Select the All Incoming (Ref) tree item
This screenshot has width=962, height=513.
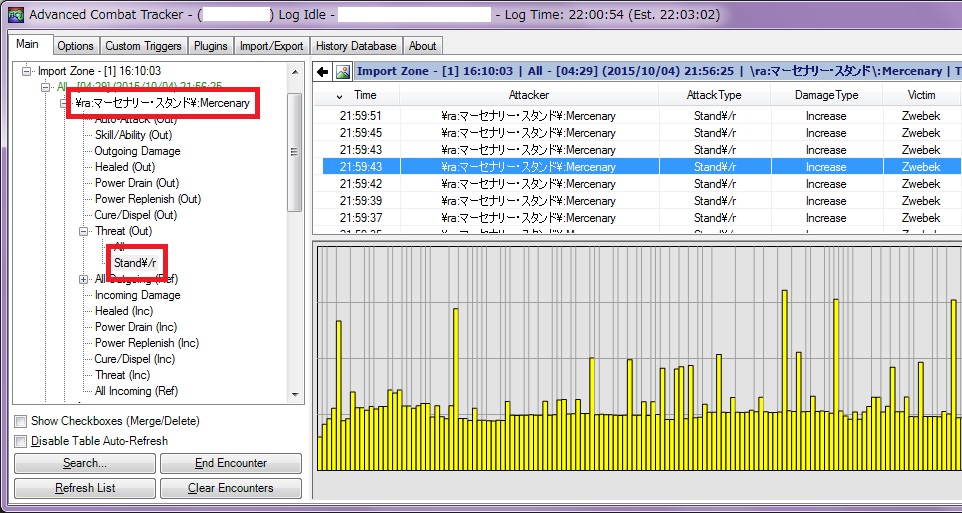[x=136, y=391]
